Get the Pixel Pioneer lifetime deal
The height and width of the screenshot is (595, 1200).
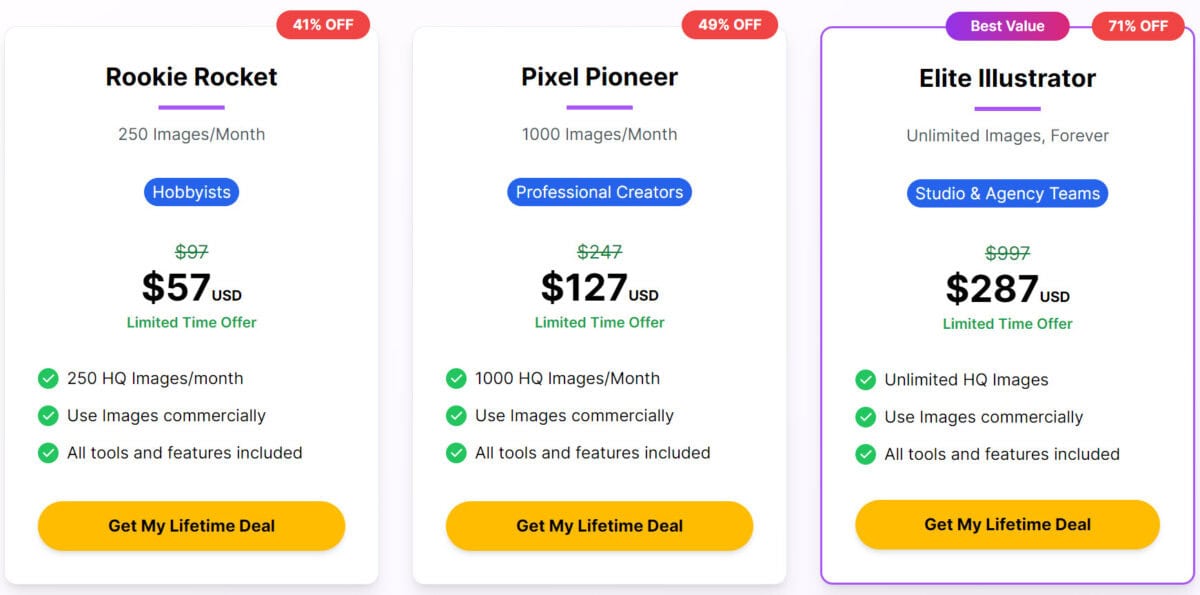pyautogui.click(x=600, y=526)
